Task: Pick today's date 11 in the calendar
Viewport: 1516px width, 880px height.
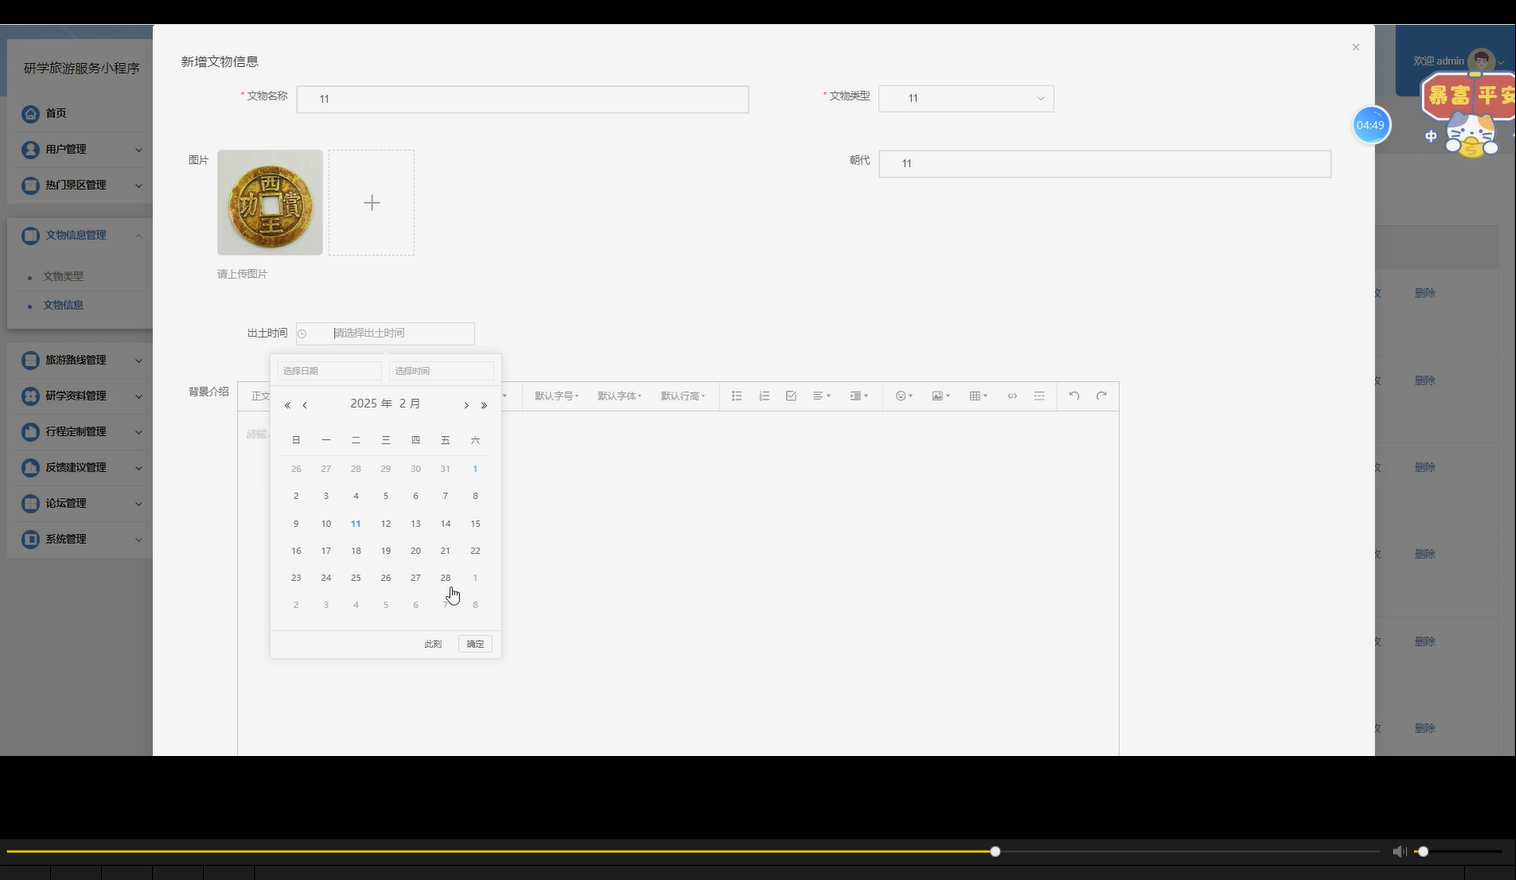Action: (356, 524)
